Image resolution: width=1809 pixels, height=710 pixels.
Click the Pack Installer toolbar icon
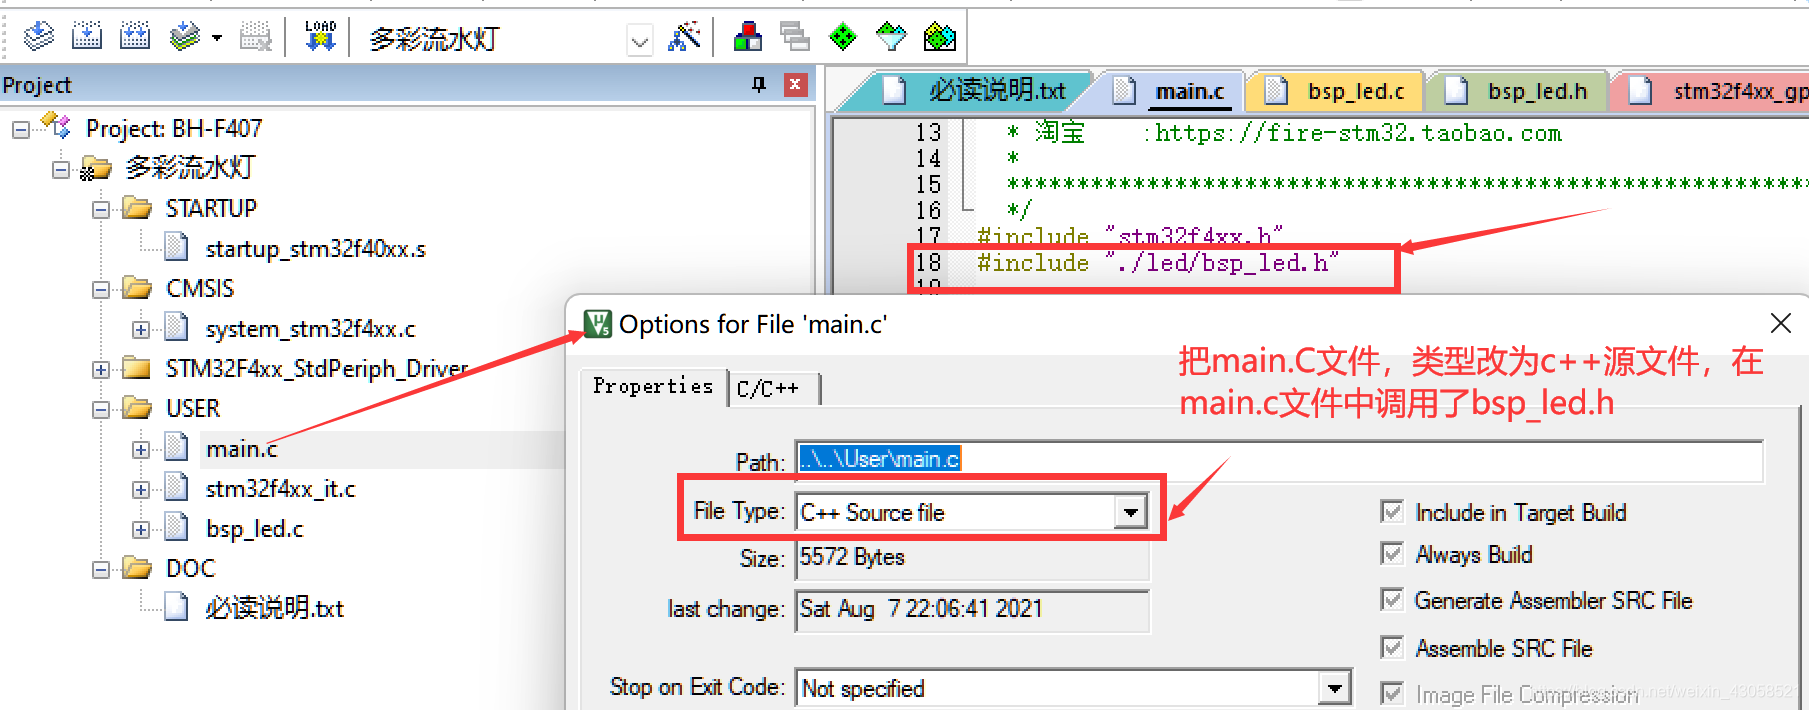coord(939,37)
